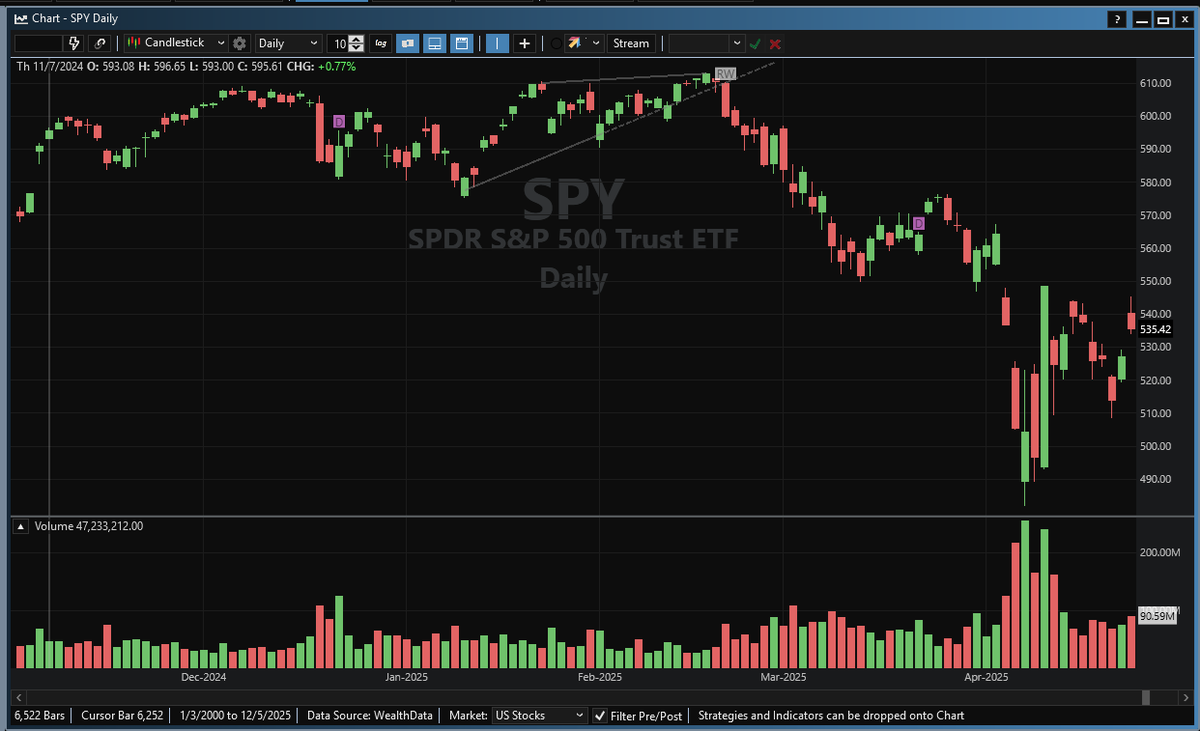
Task: Collapse the Volume pane arrow
Action: [x=21, y=526]
